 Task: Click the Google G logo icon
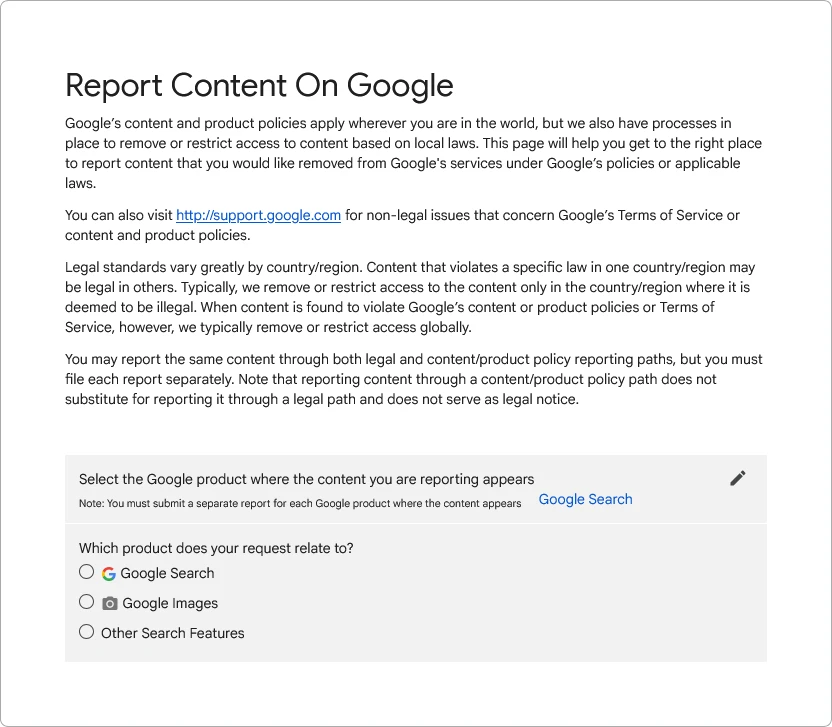tap(109, 573)
